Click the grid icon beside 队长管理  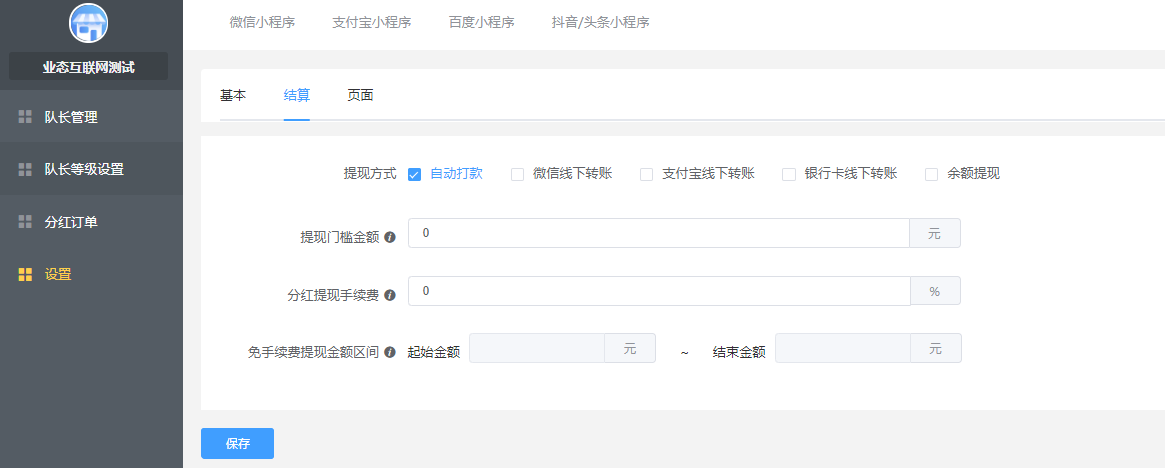tap(25, 117)
